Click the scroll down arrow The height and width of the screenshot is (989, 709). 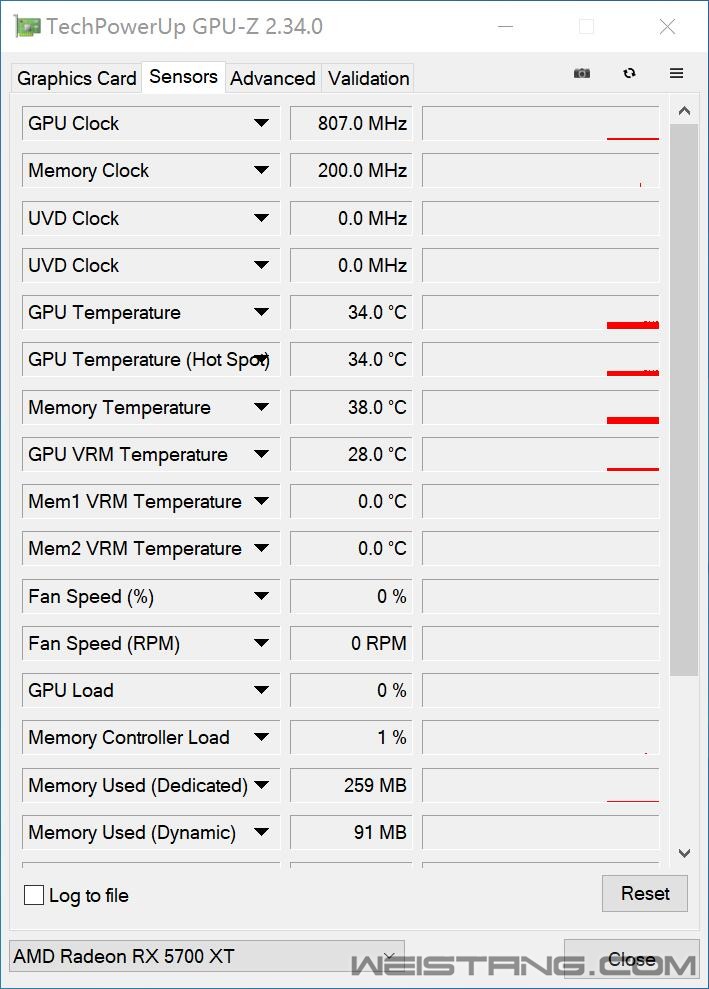684,853
